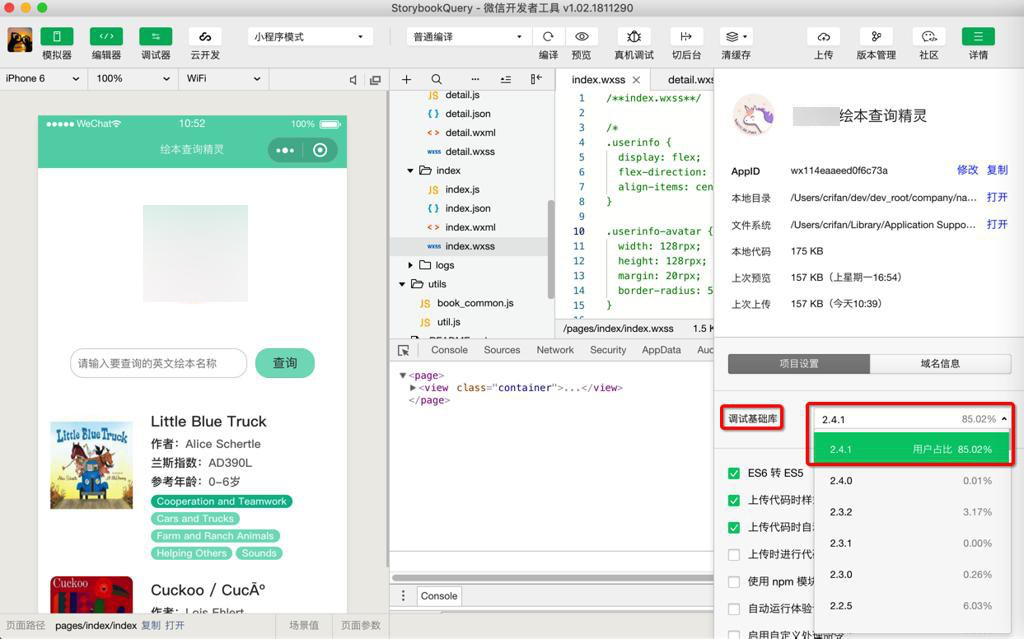Toggle second checked upload code option

tap(734, 500)
